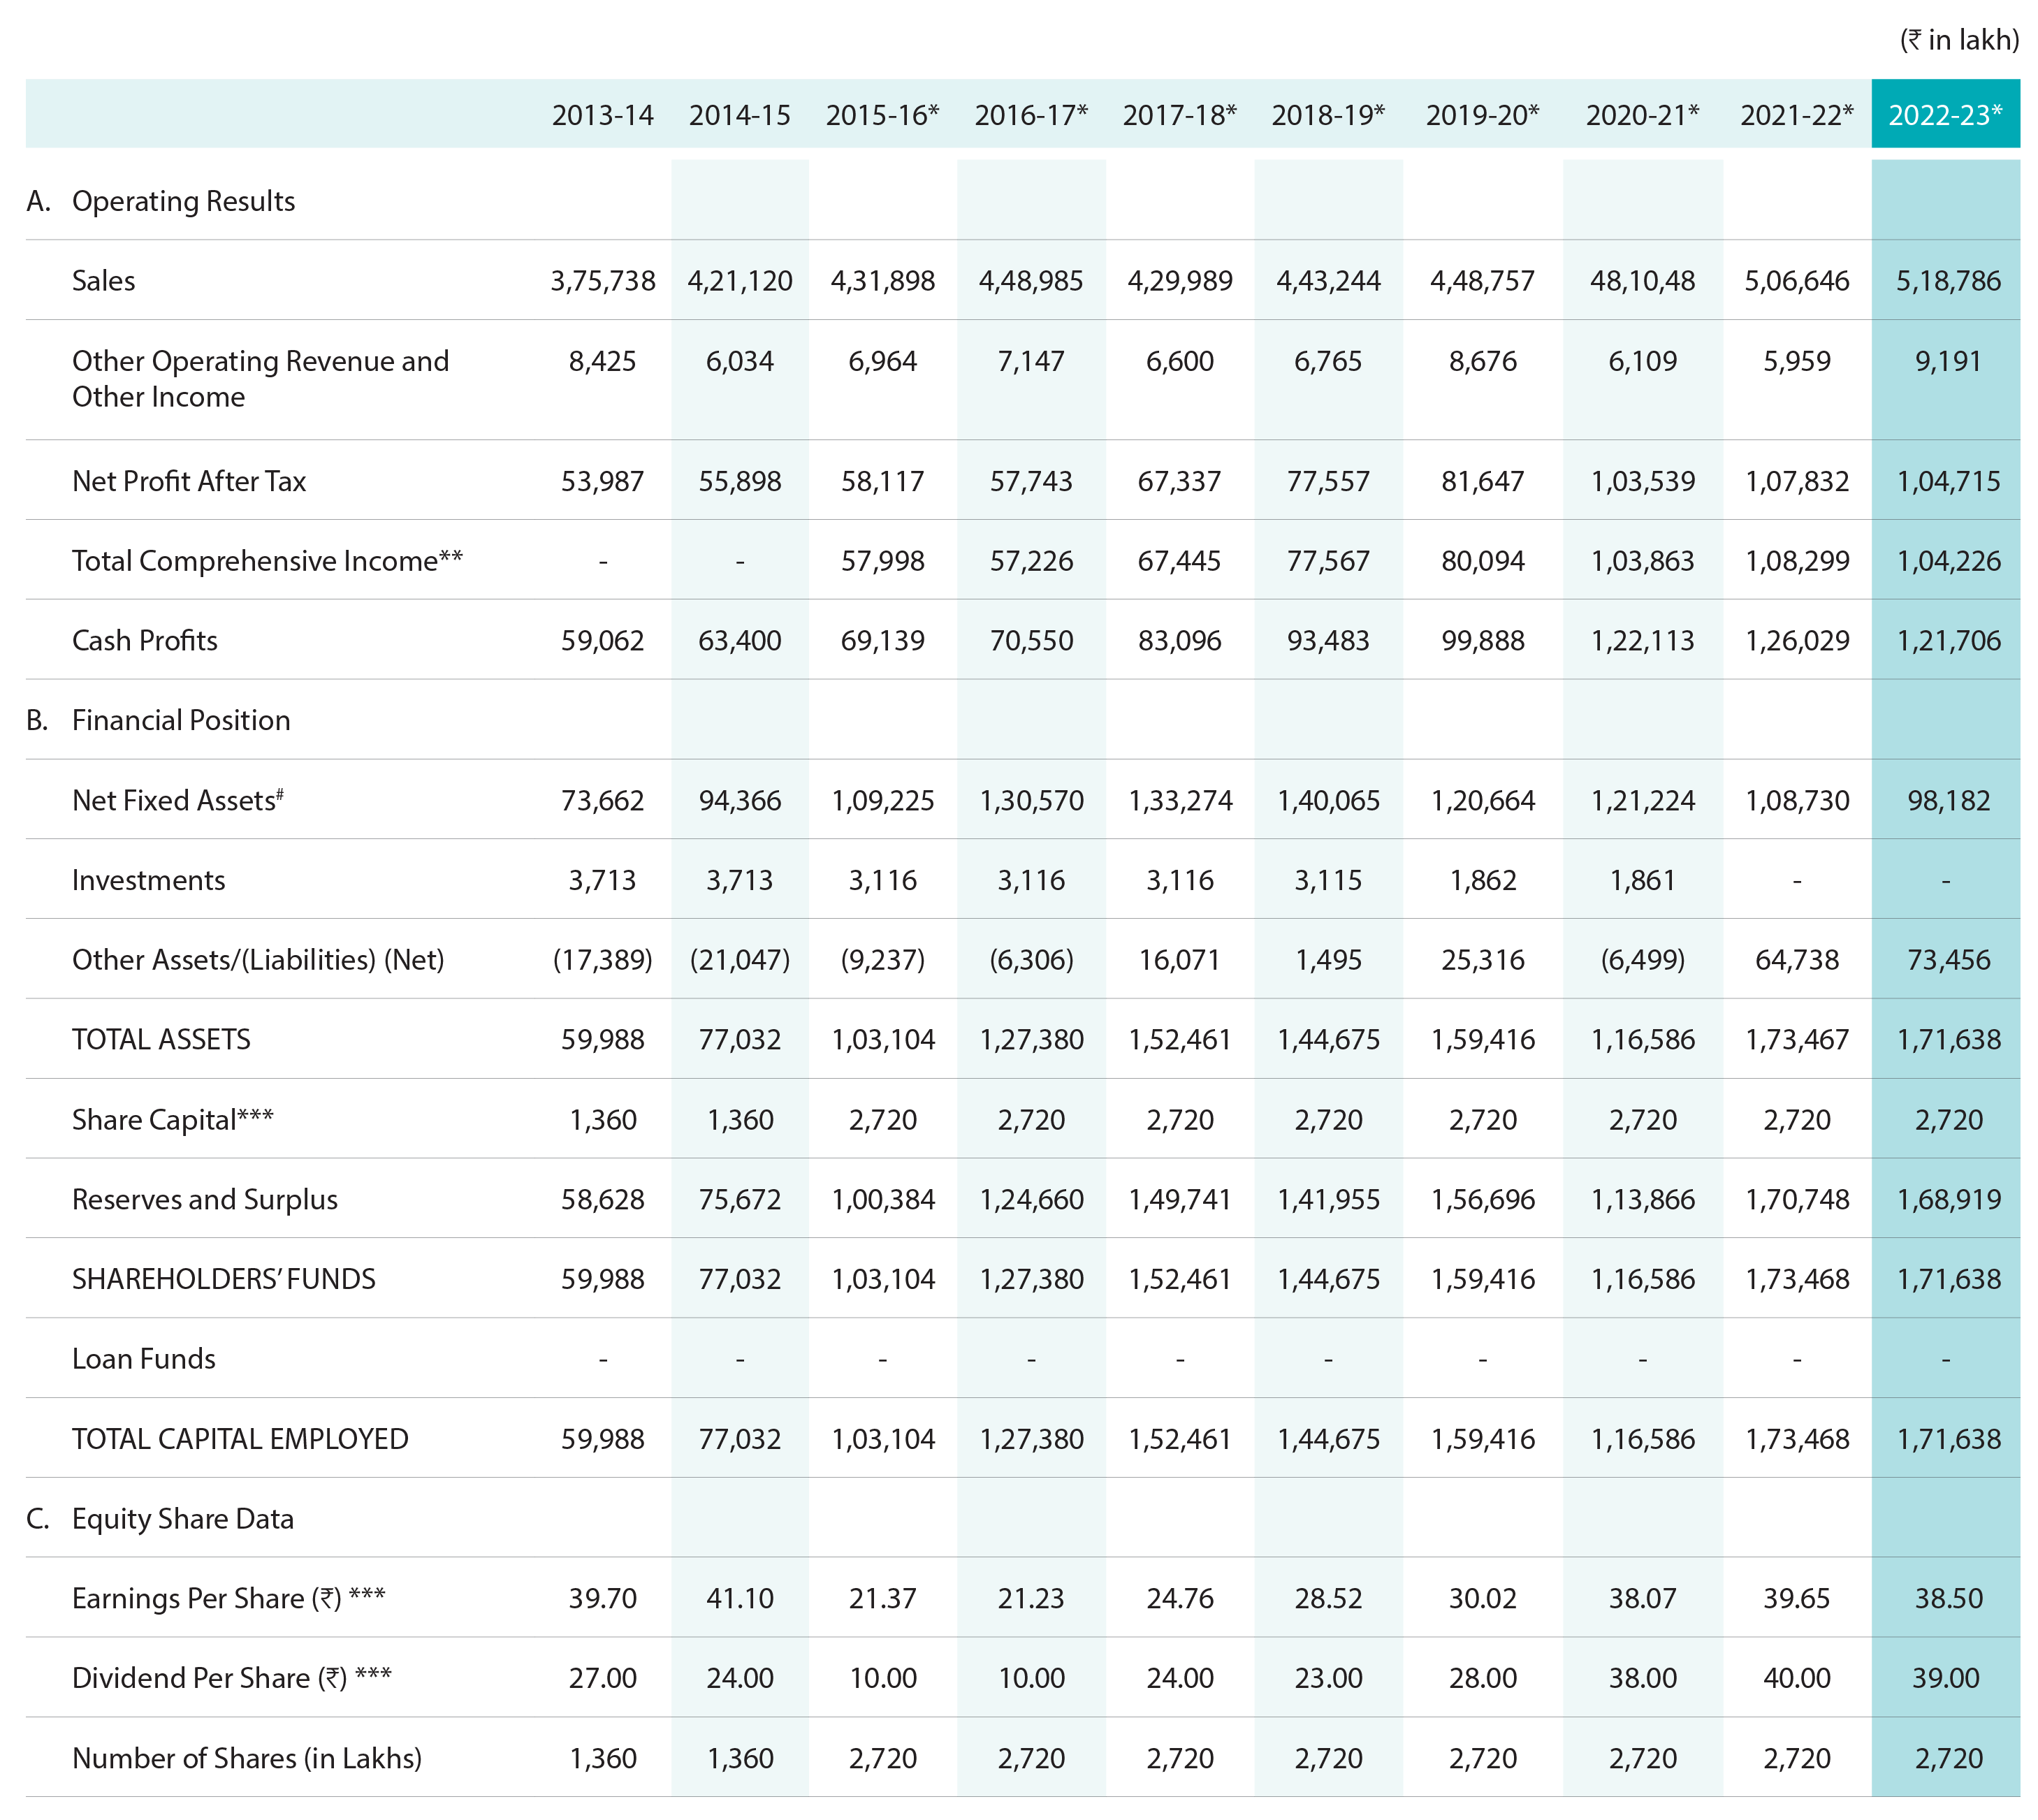Click 'Other Assets/(Liabilities) (Net)' row label
Screen dimensions: 2038x1820
coord(258,960)
